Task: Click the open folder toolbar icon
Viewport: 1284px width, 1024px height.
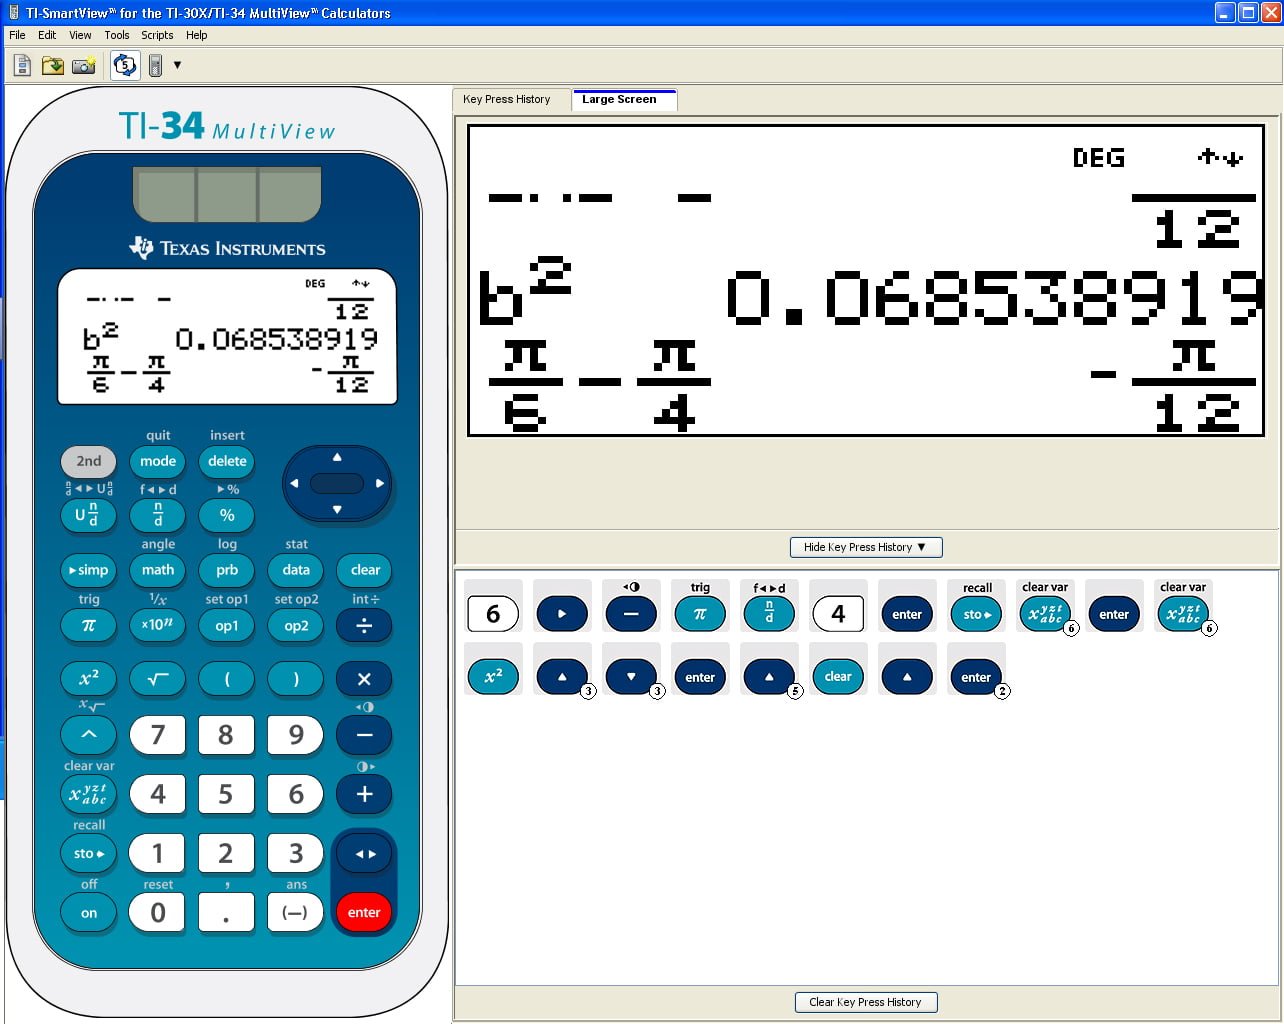Action: coord(53,66)
